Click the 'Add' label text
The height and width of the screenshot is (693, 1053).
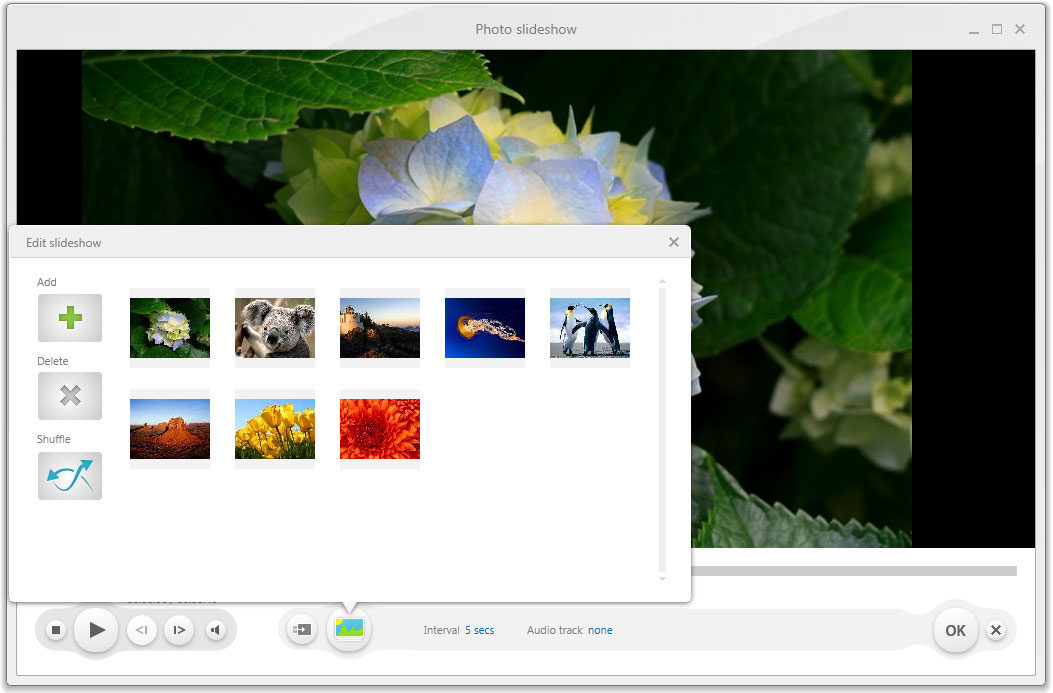coord(46,282)
